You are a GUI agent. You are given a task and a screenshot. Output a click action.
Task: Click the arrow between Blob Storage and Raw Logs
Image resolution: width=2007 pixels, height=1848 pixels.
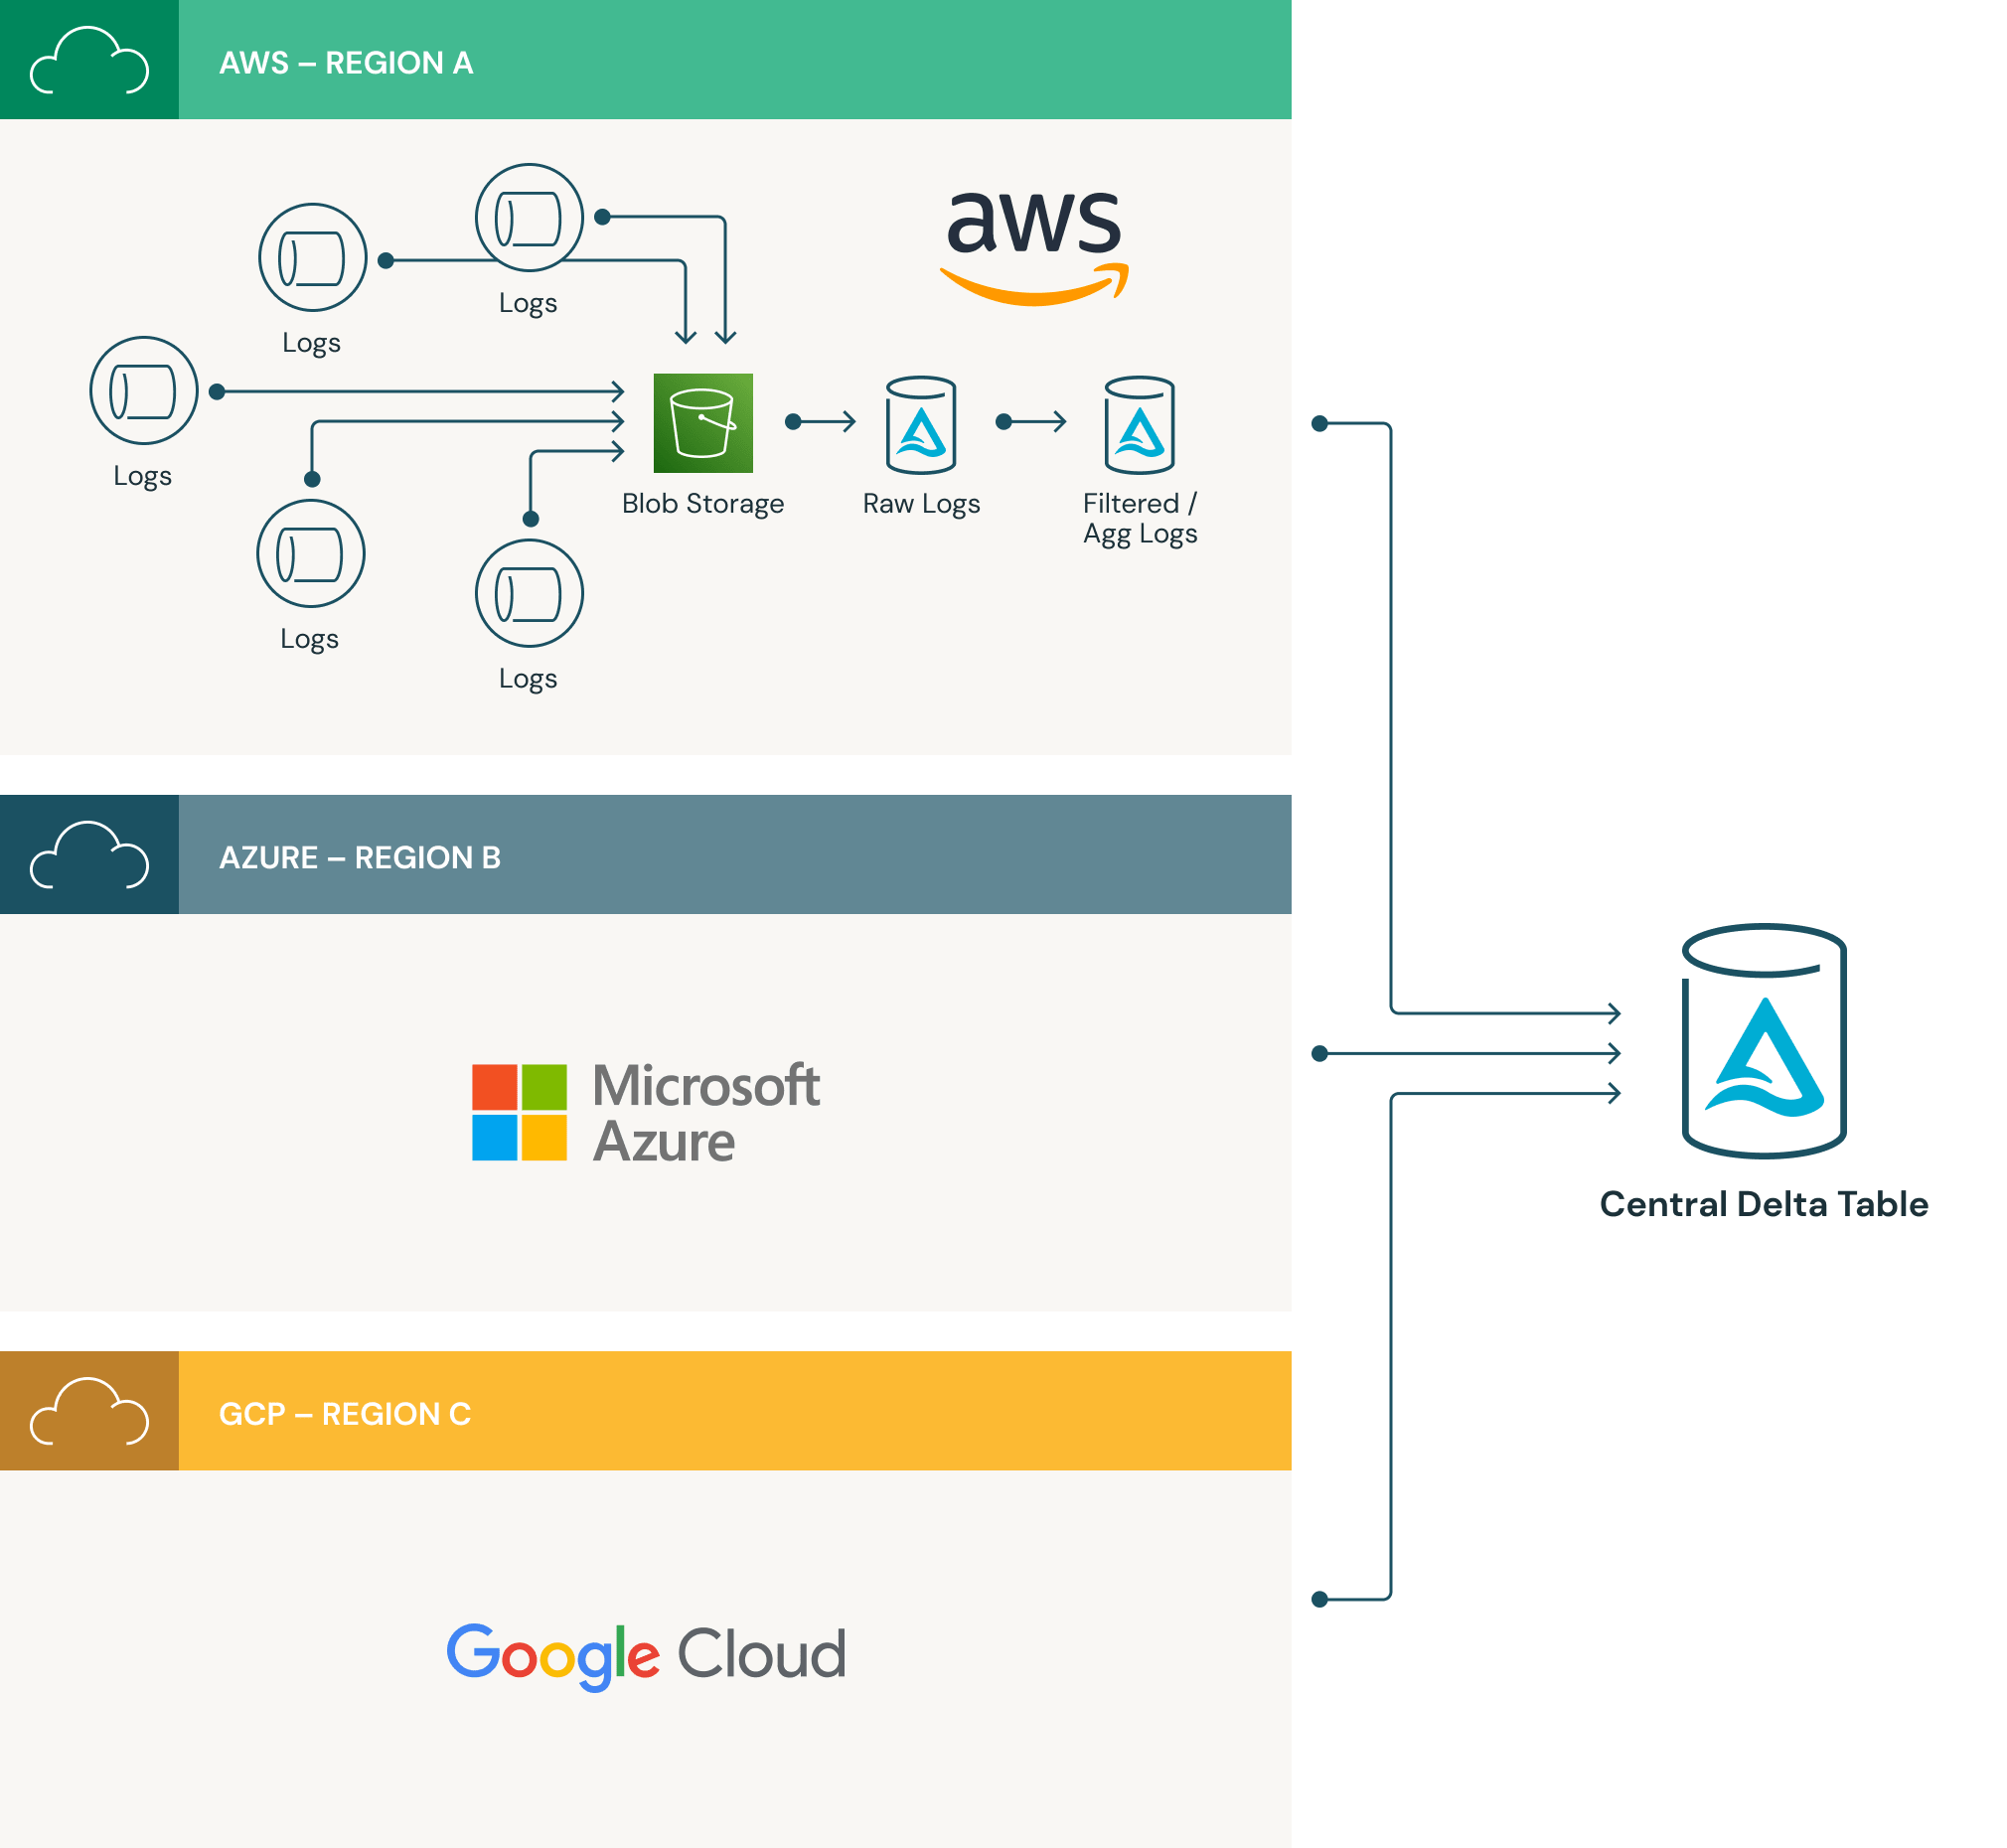[x=820, y=422]
